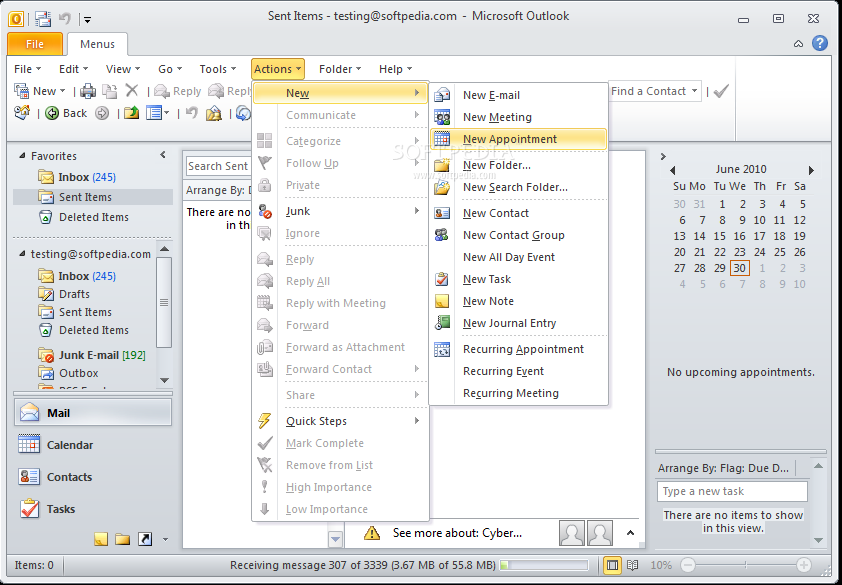842x585 pixels.
Task: Go to next month in calendar
Action: point(811,170)
